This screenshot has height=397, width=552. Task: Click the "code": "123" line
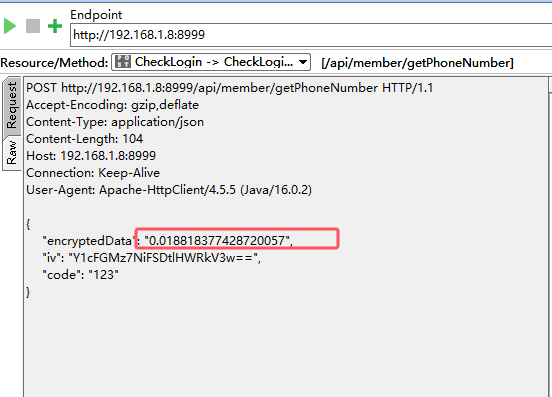(80, 275)
